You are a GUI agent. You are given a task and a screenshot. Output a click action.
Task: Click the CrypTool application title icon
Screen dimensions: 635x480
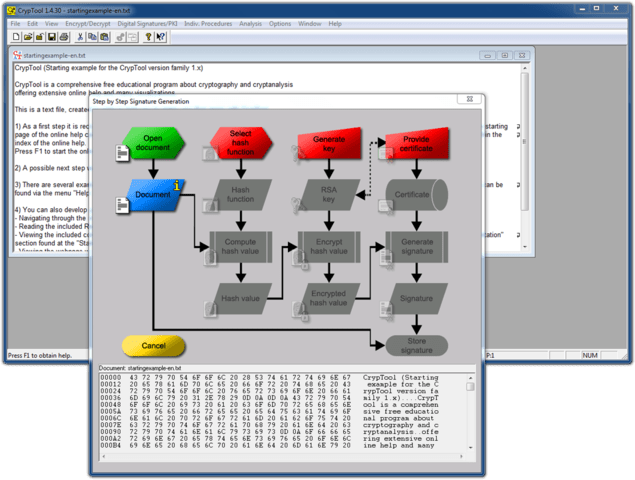pyautogui.click(x=11, y=11)
